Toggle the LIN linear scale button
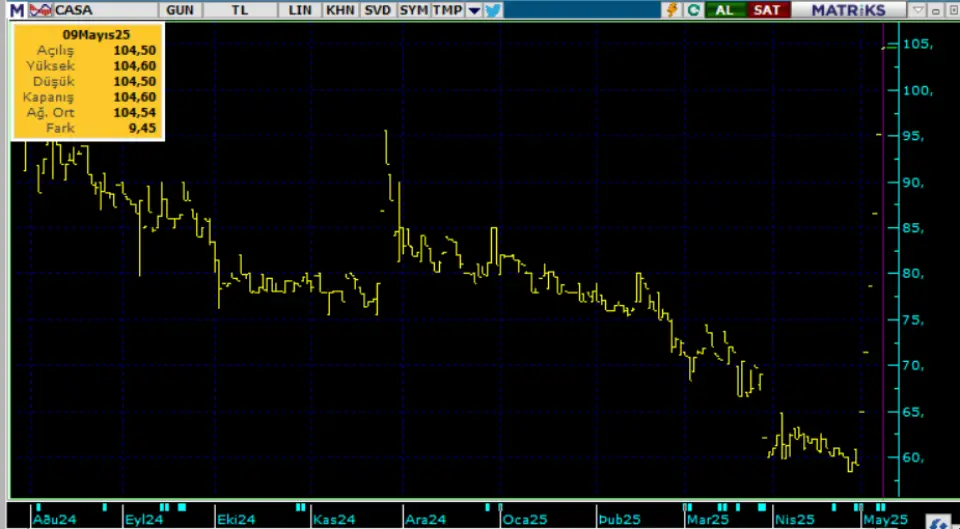The height and width of the screenshot is (529, 960). point(300,10)
